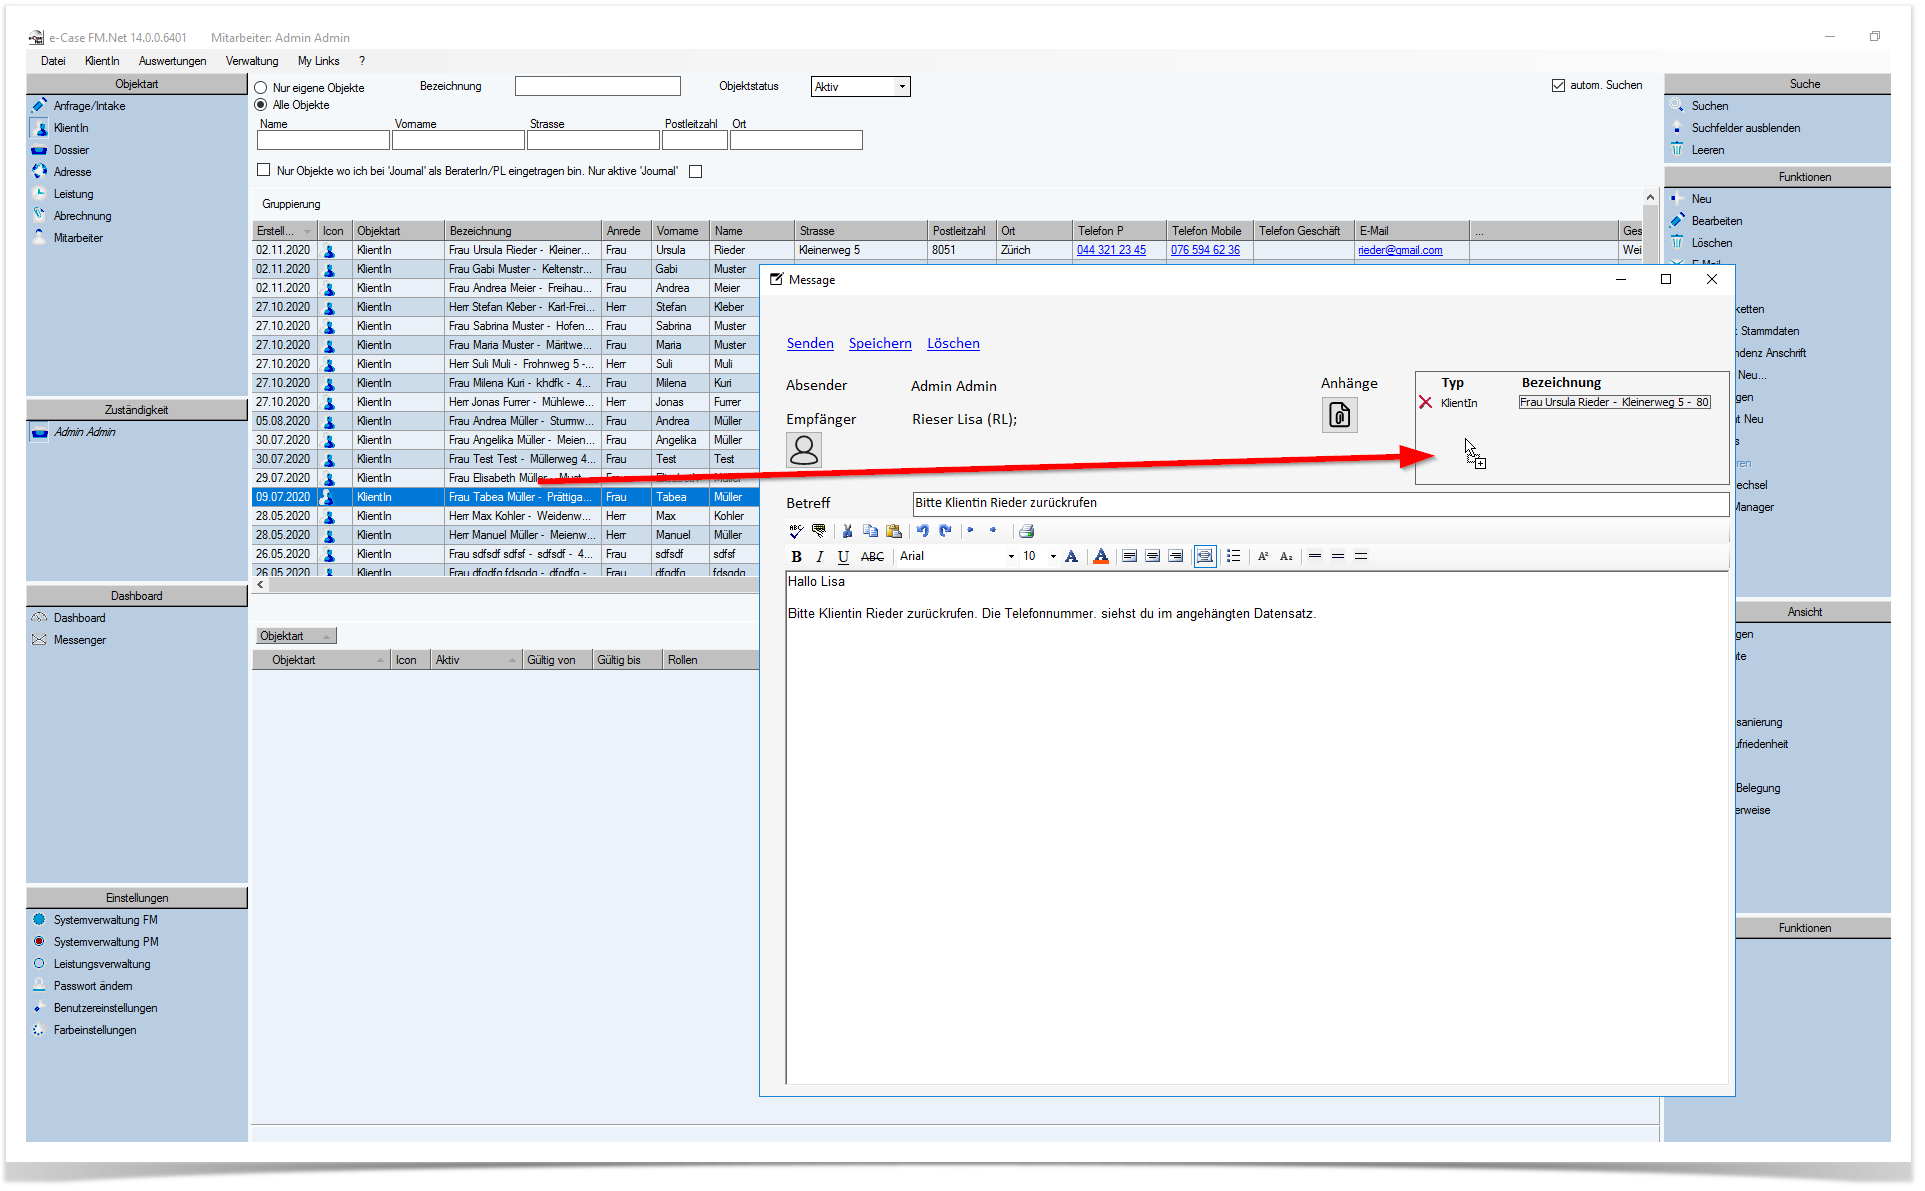Click the Senden link

pyautogui.click(x=810, y=344)
